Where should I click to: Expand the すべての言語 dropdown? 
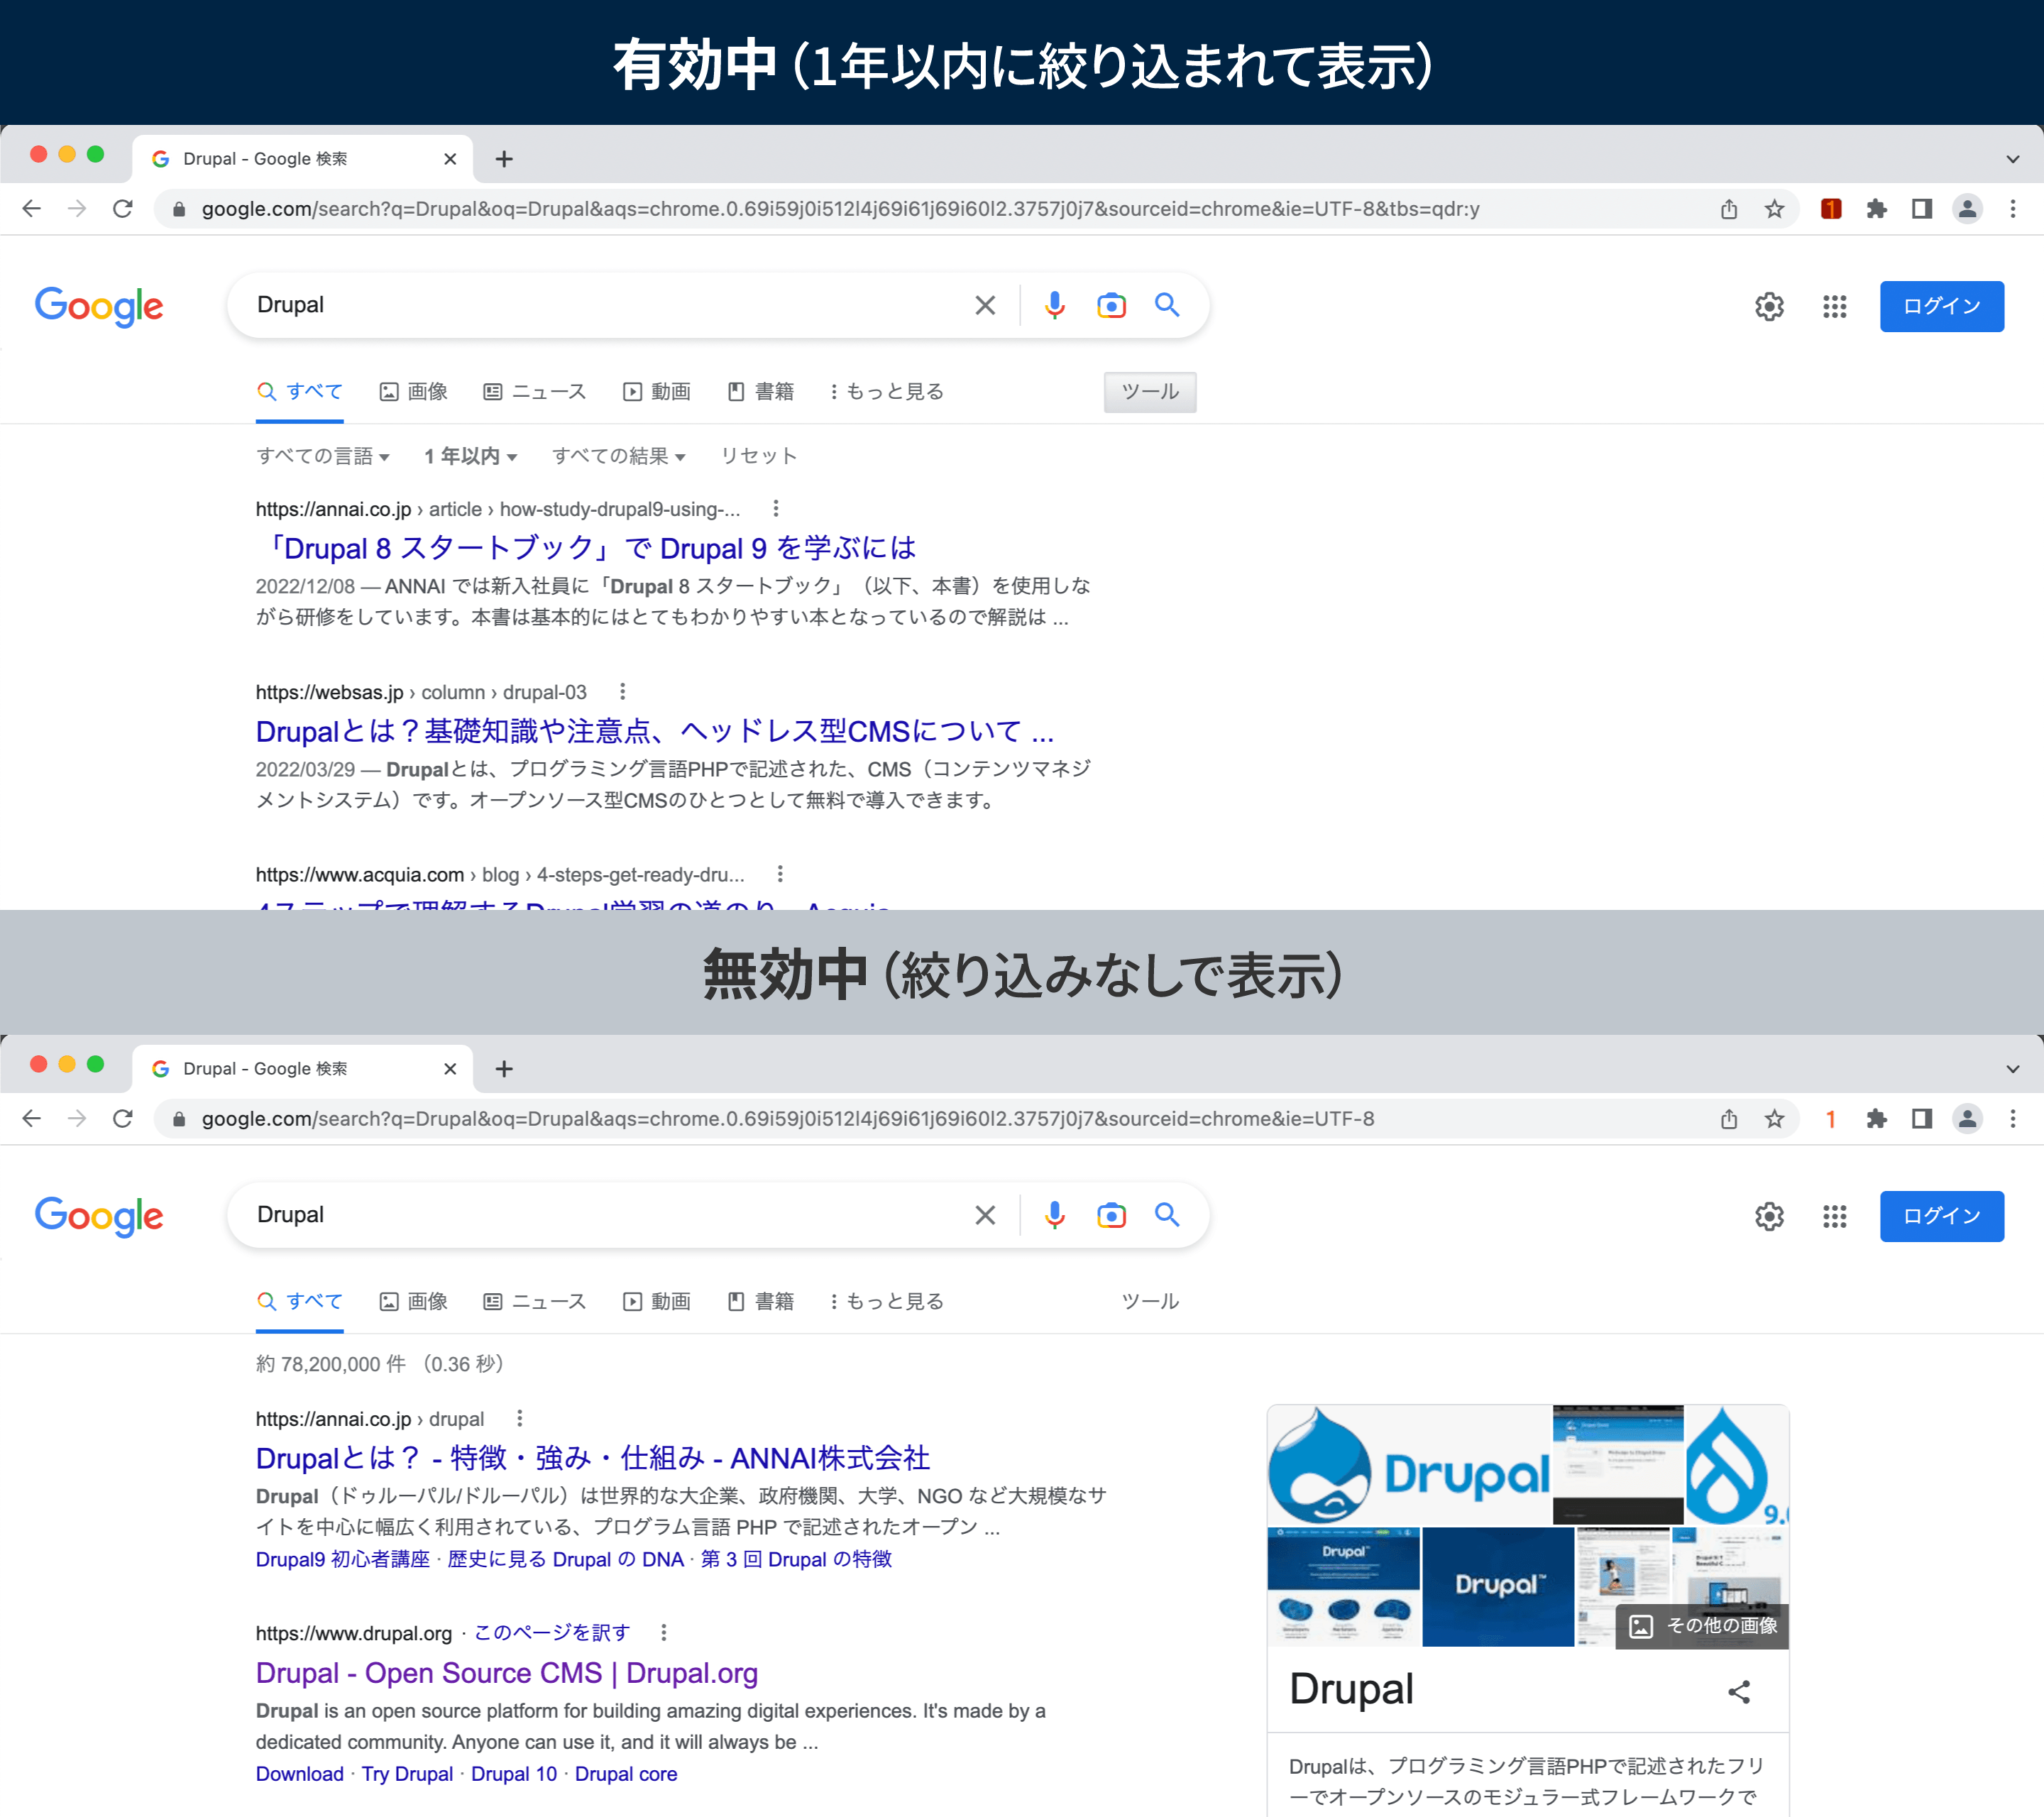tap(323, 456)
